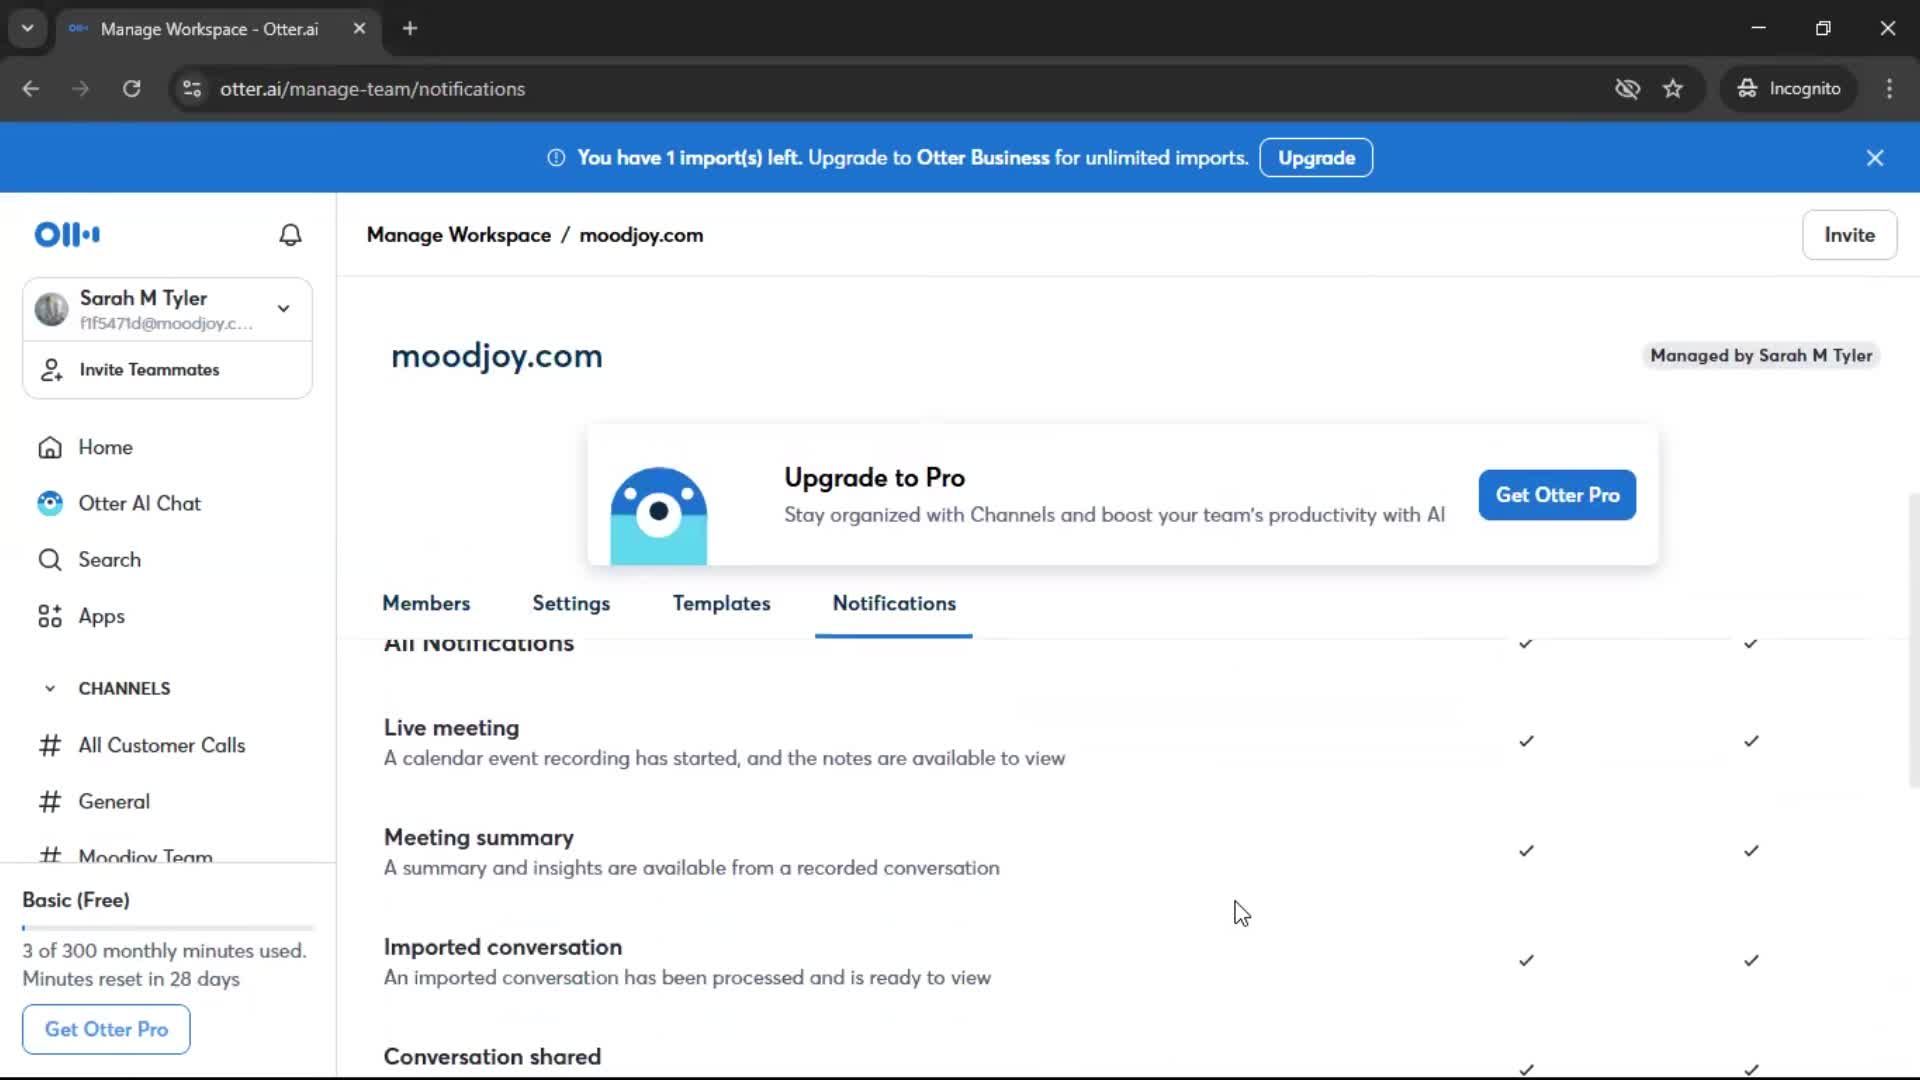Viewport: 1920px width, 1080px height.
Task: Click the address bar URL
Action: pos(372,89)
